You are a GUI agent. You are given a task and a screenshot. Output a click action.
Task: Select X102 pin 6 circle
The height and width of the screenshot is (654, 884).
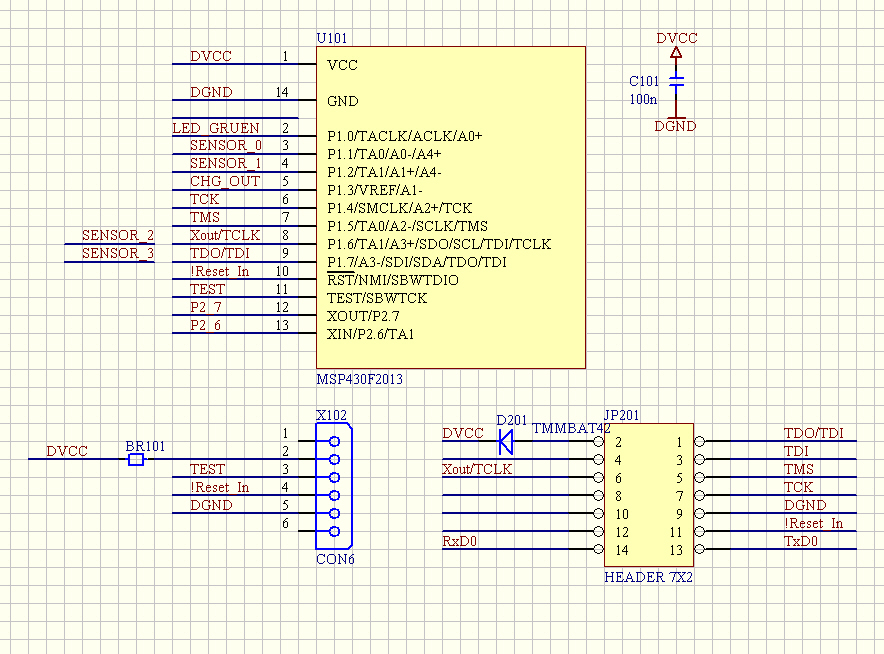pos(334,531)
